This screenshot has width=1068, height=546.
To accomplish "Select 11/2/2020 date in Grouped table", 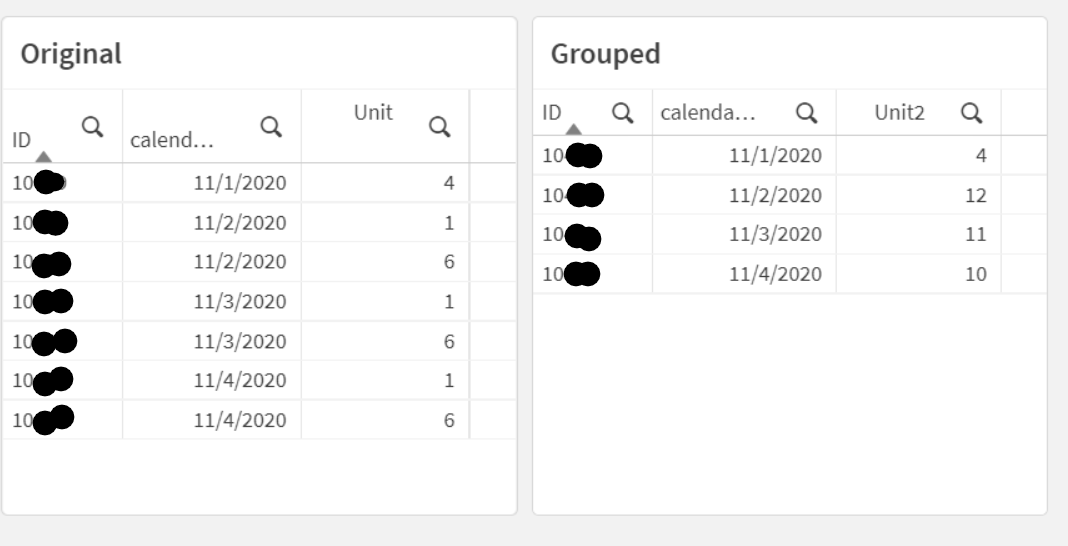I will coord(775,195).
